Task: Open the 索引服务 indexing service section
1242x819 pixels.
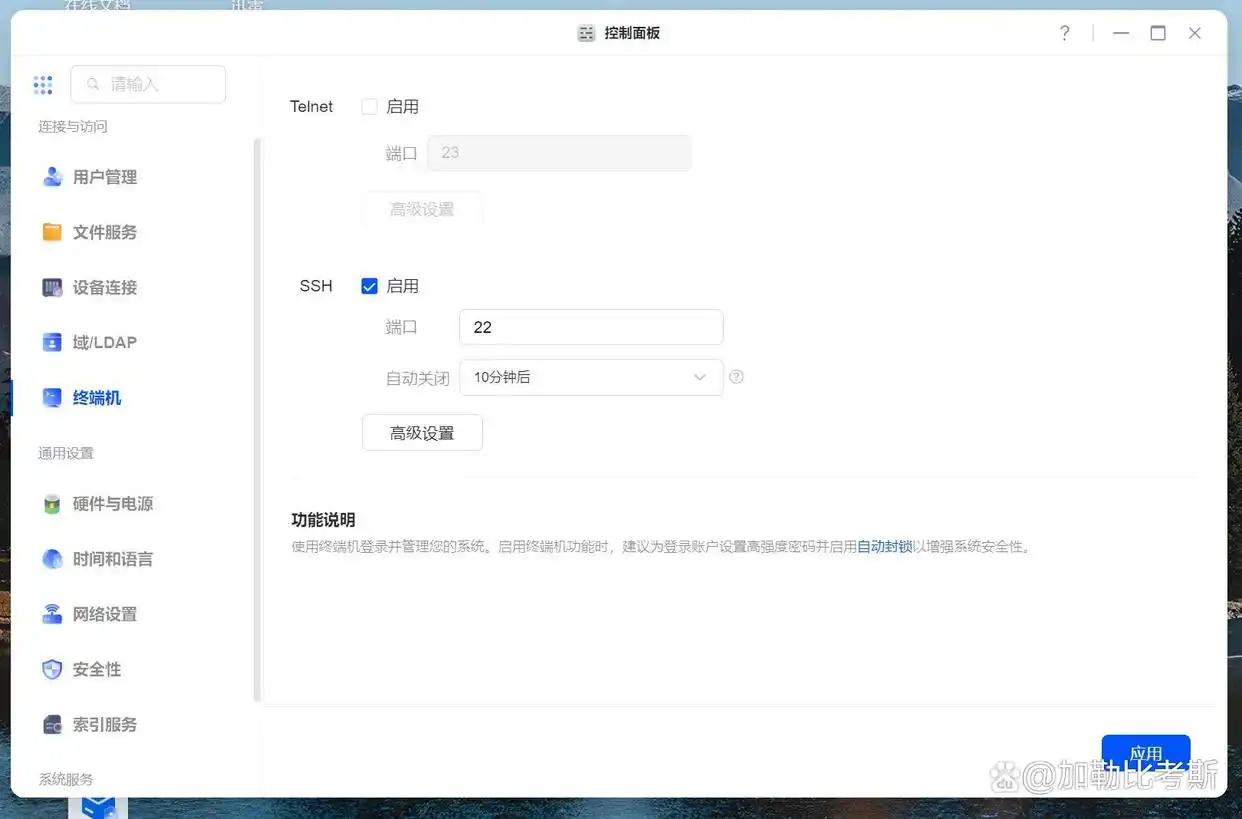Action: pos(108,724)
